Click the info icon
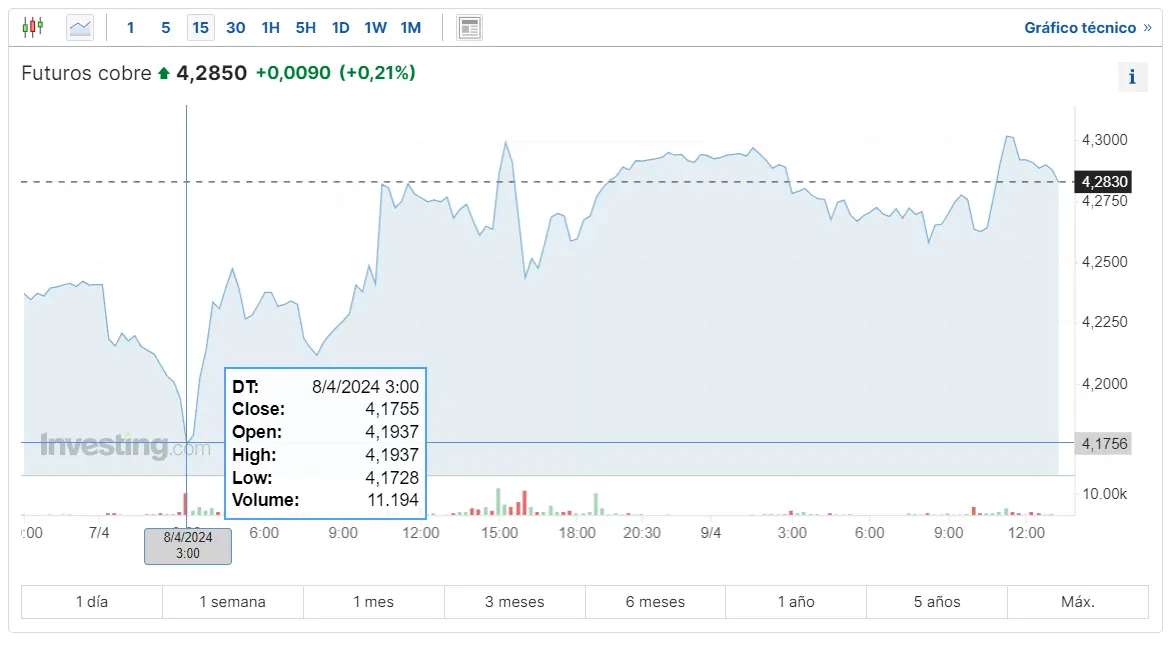The width and height of the screenshot is (1173, 645). (x=1132, y=76)
